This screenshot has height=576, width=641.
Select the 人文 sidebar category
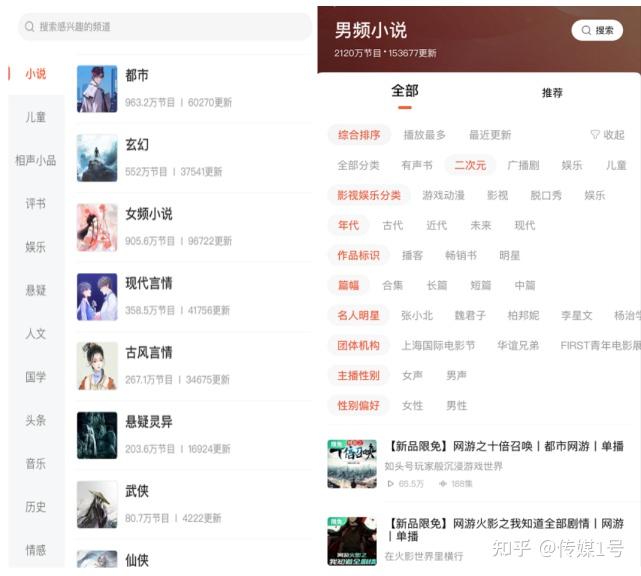36,334
